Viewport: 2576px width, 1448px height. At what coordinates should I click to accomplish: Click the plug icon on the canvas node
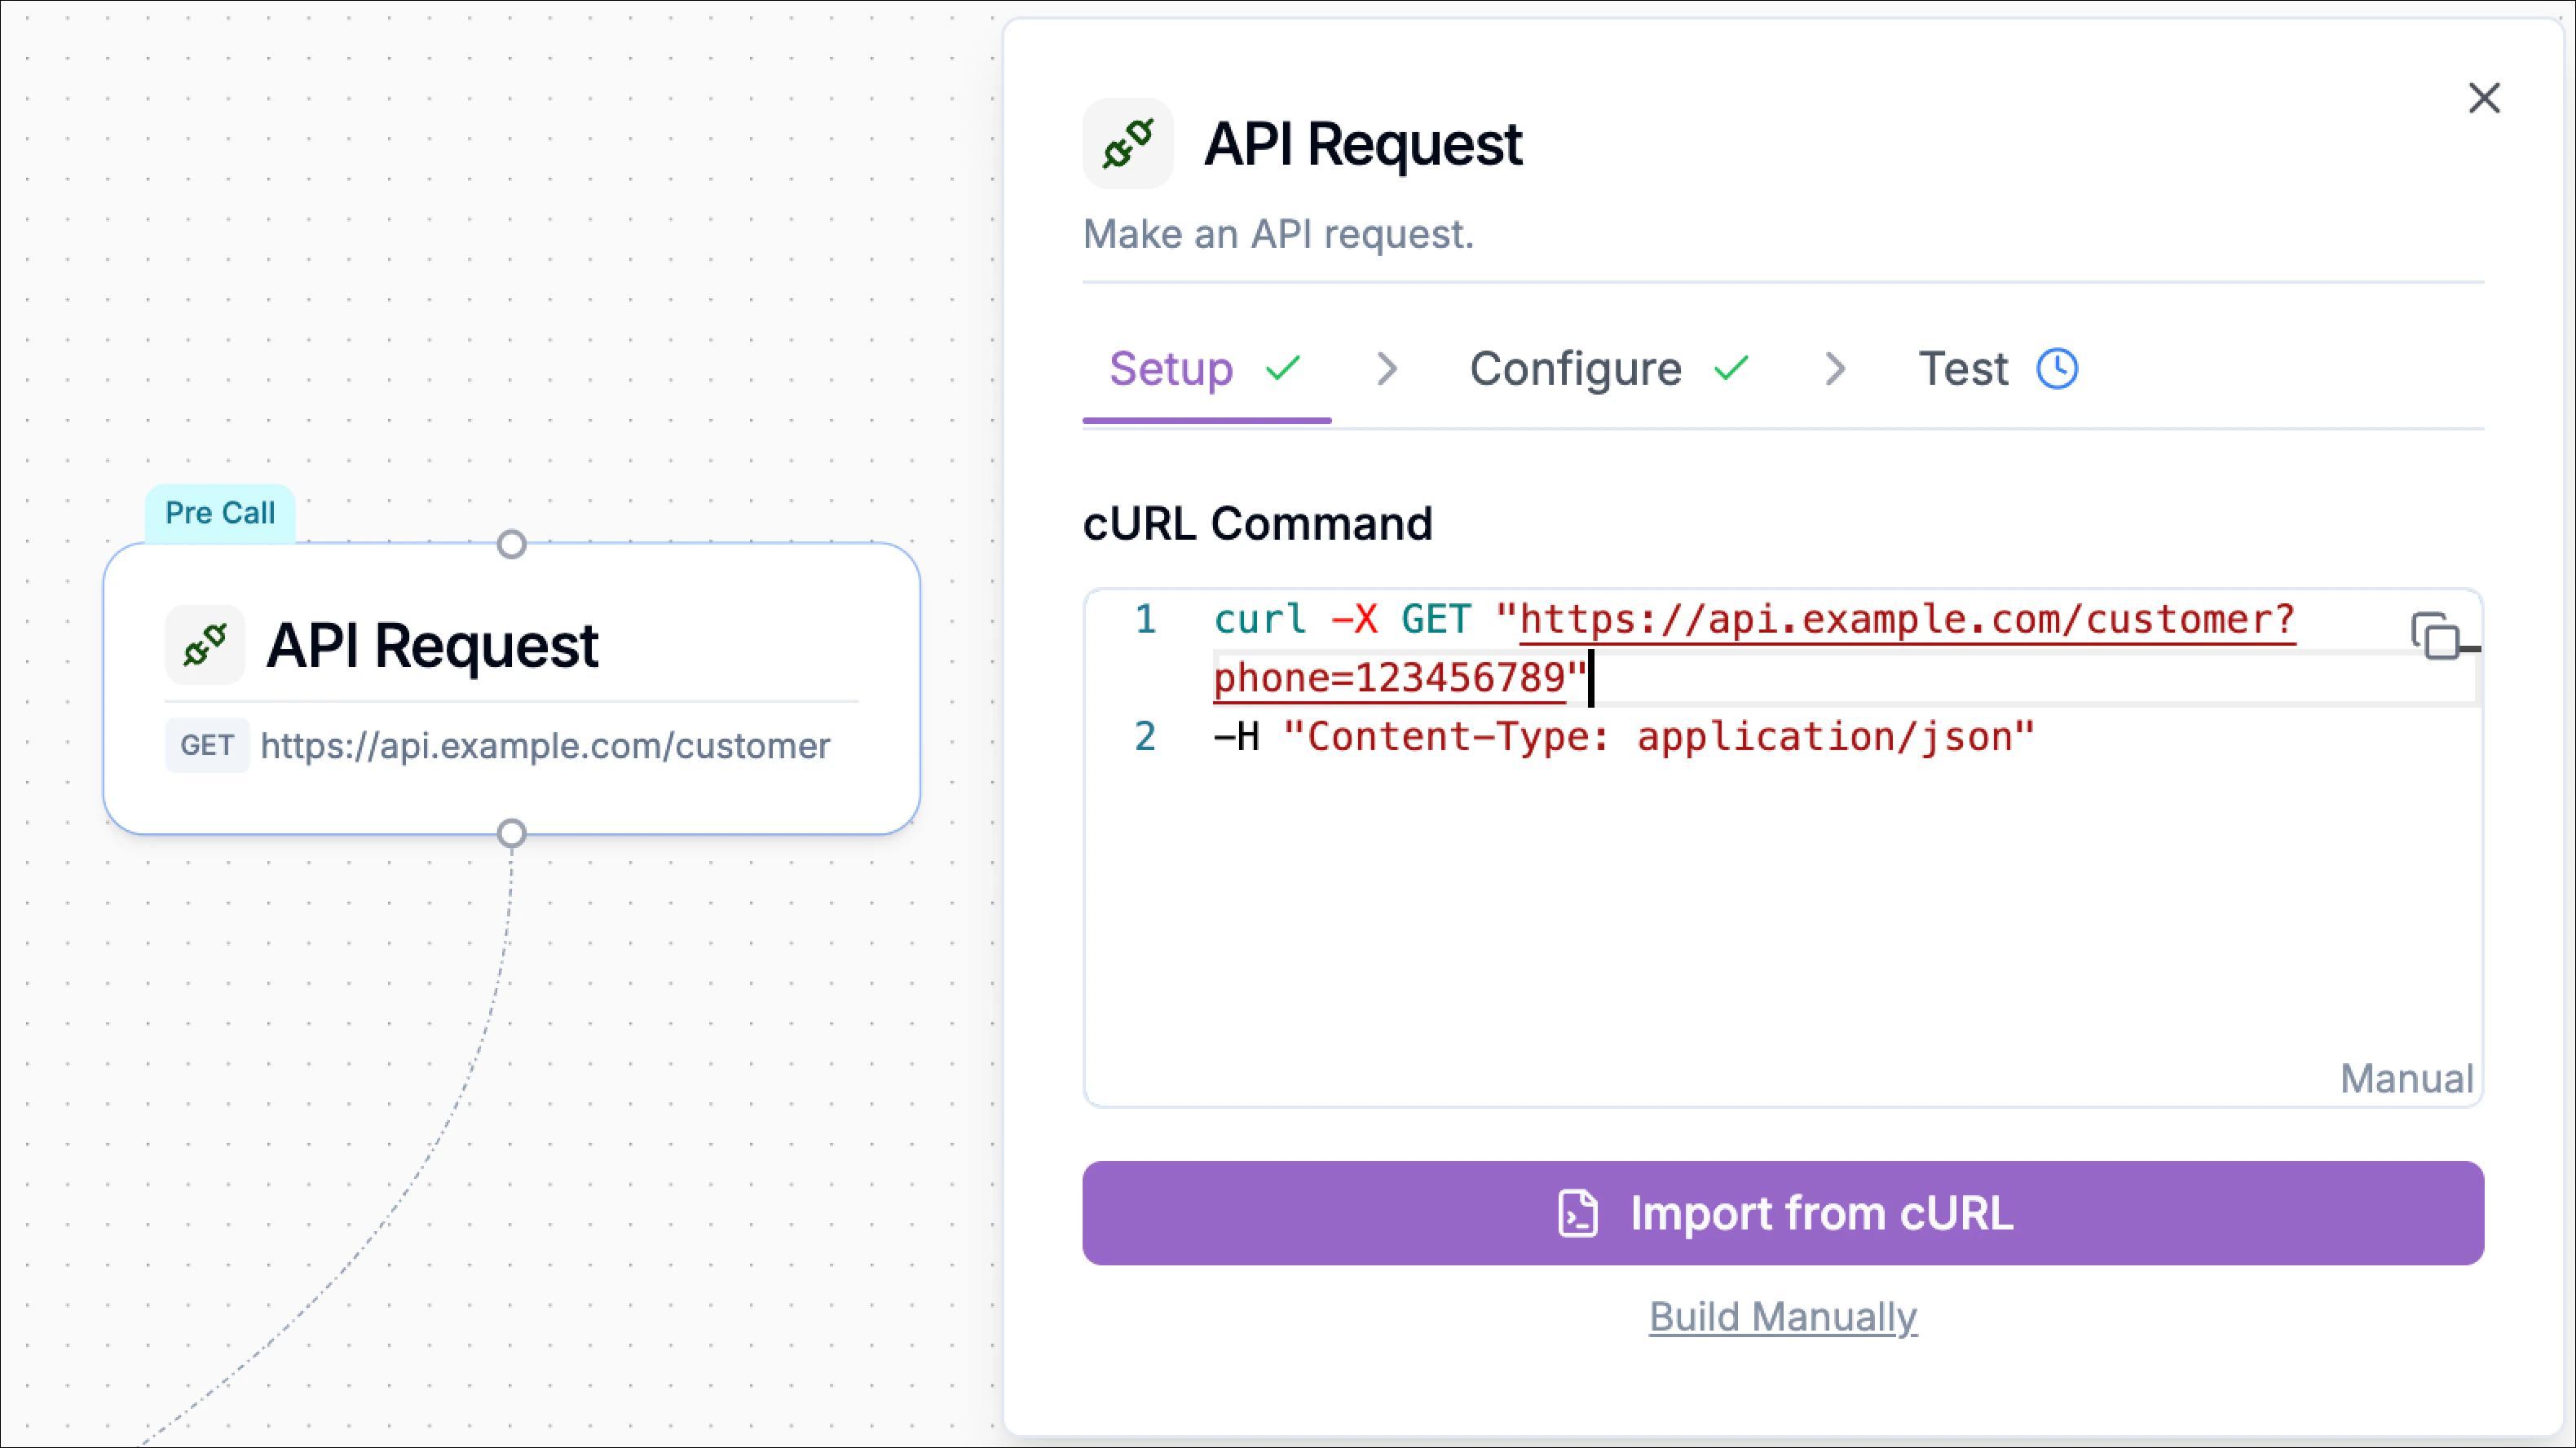pos(205,645)
